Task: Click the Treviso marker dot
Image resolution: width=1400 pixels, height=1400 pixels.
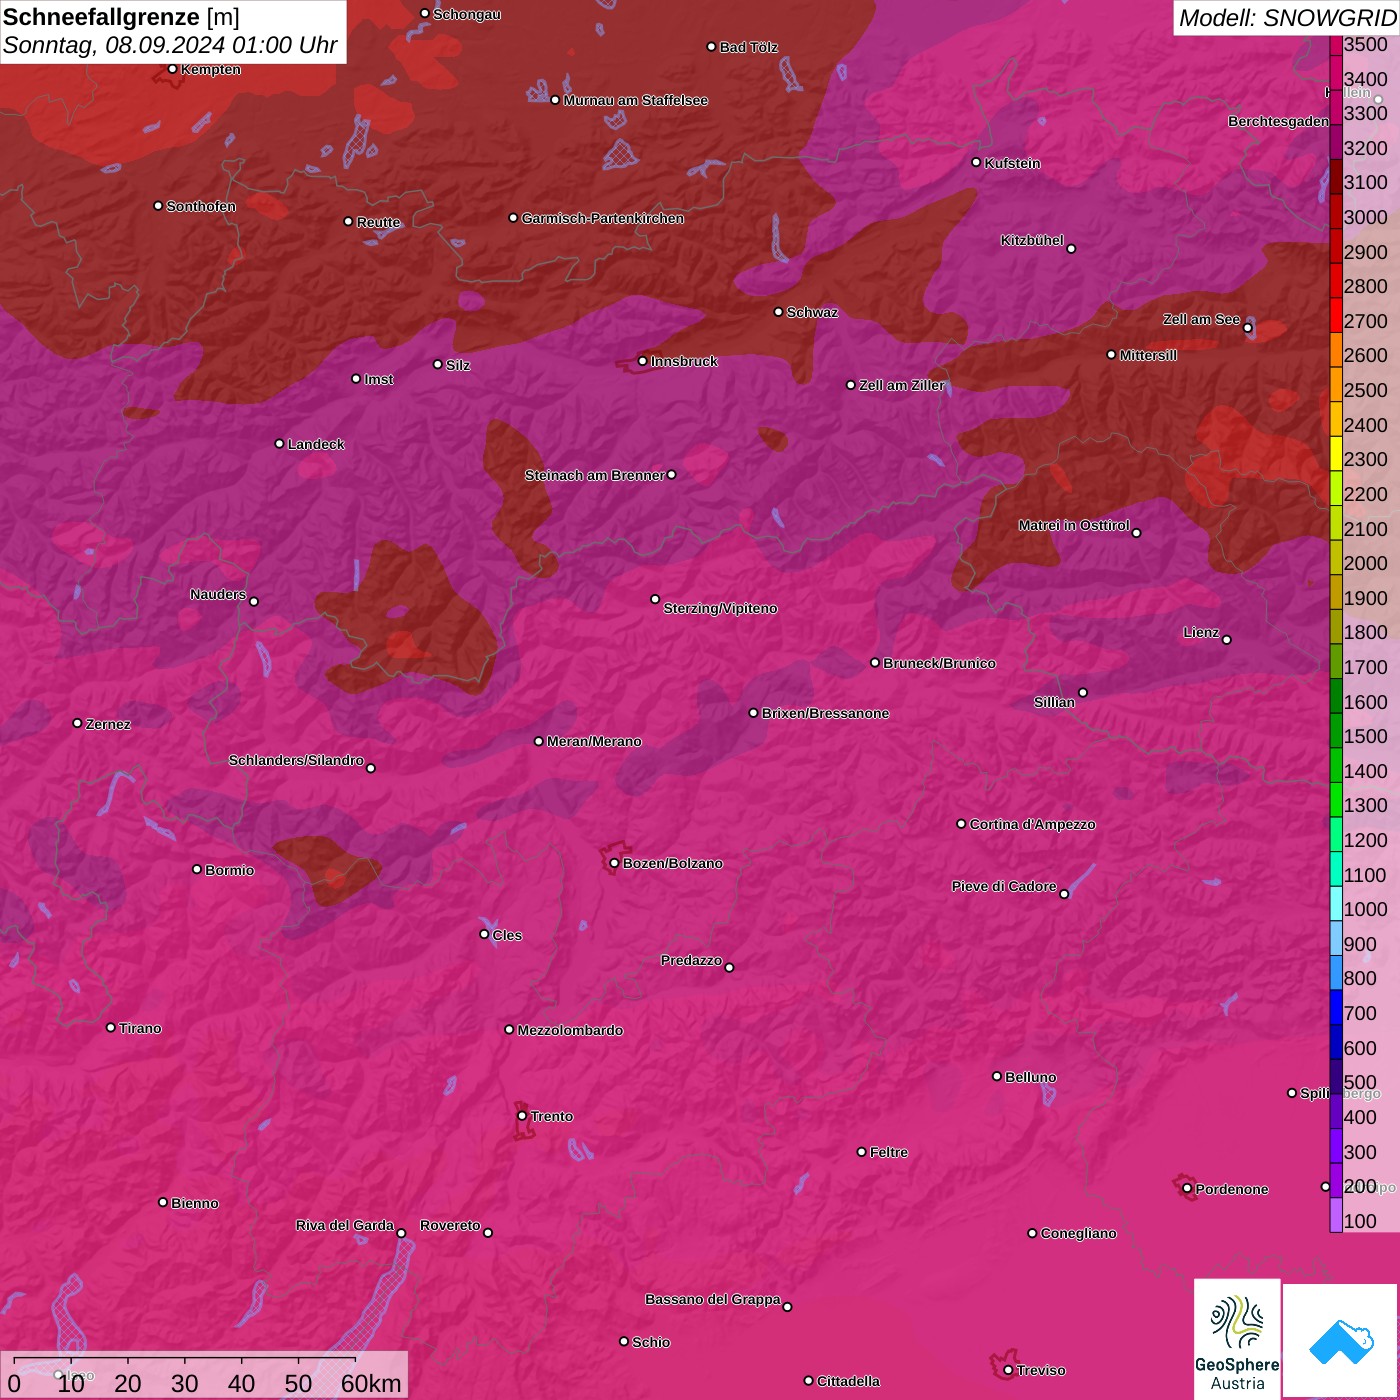Action: [x=1008, y=1370]
